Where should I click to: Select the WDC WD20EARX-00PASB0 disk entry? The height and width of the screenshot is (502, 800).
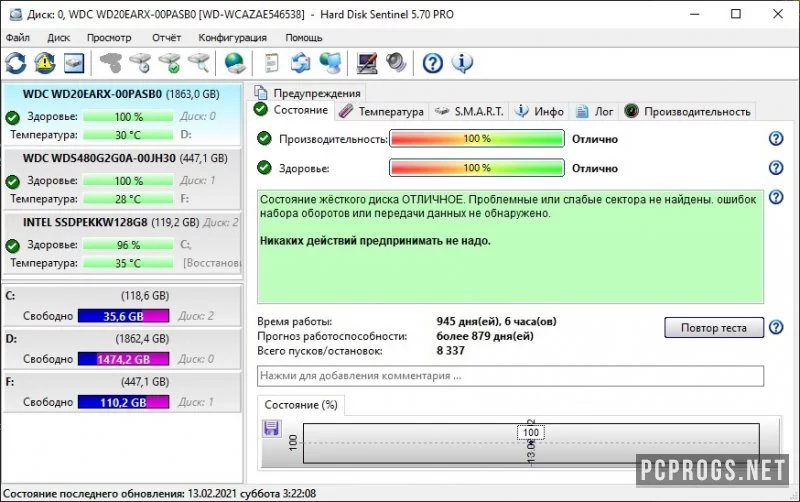coord(121,114)
